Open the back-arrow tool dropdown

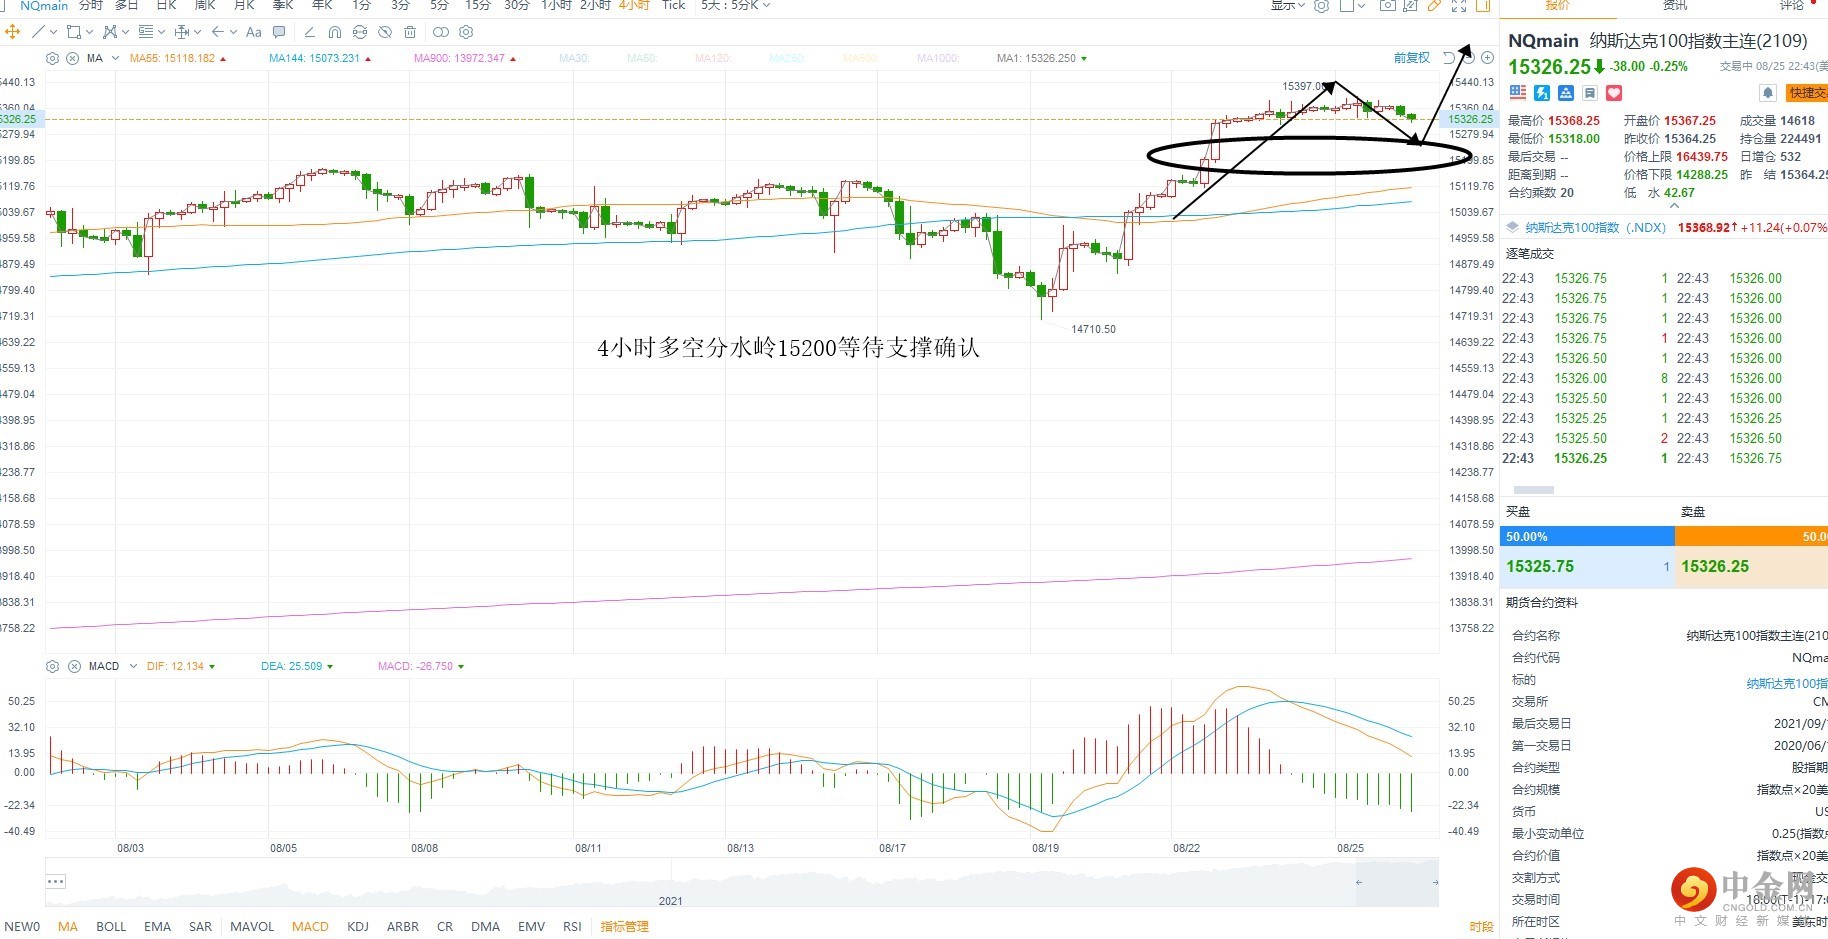click(234, 32)
